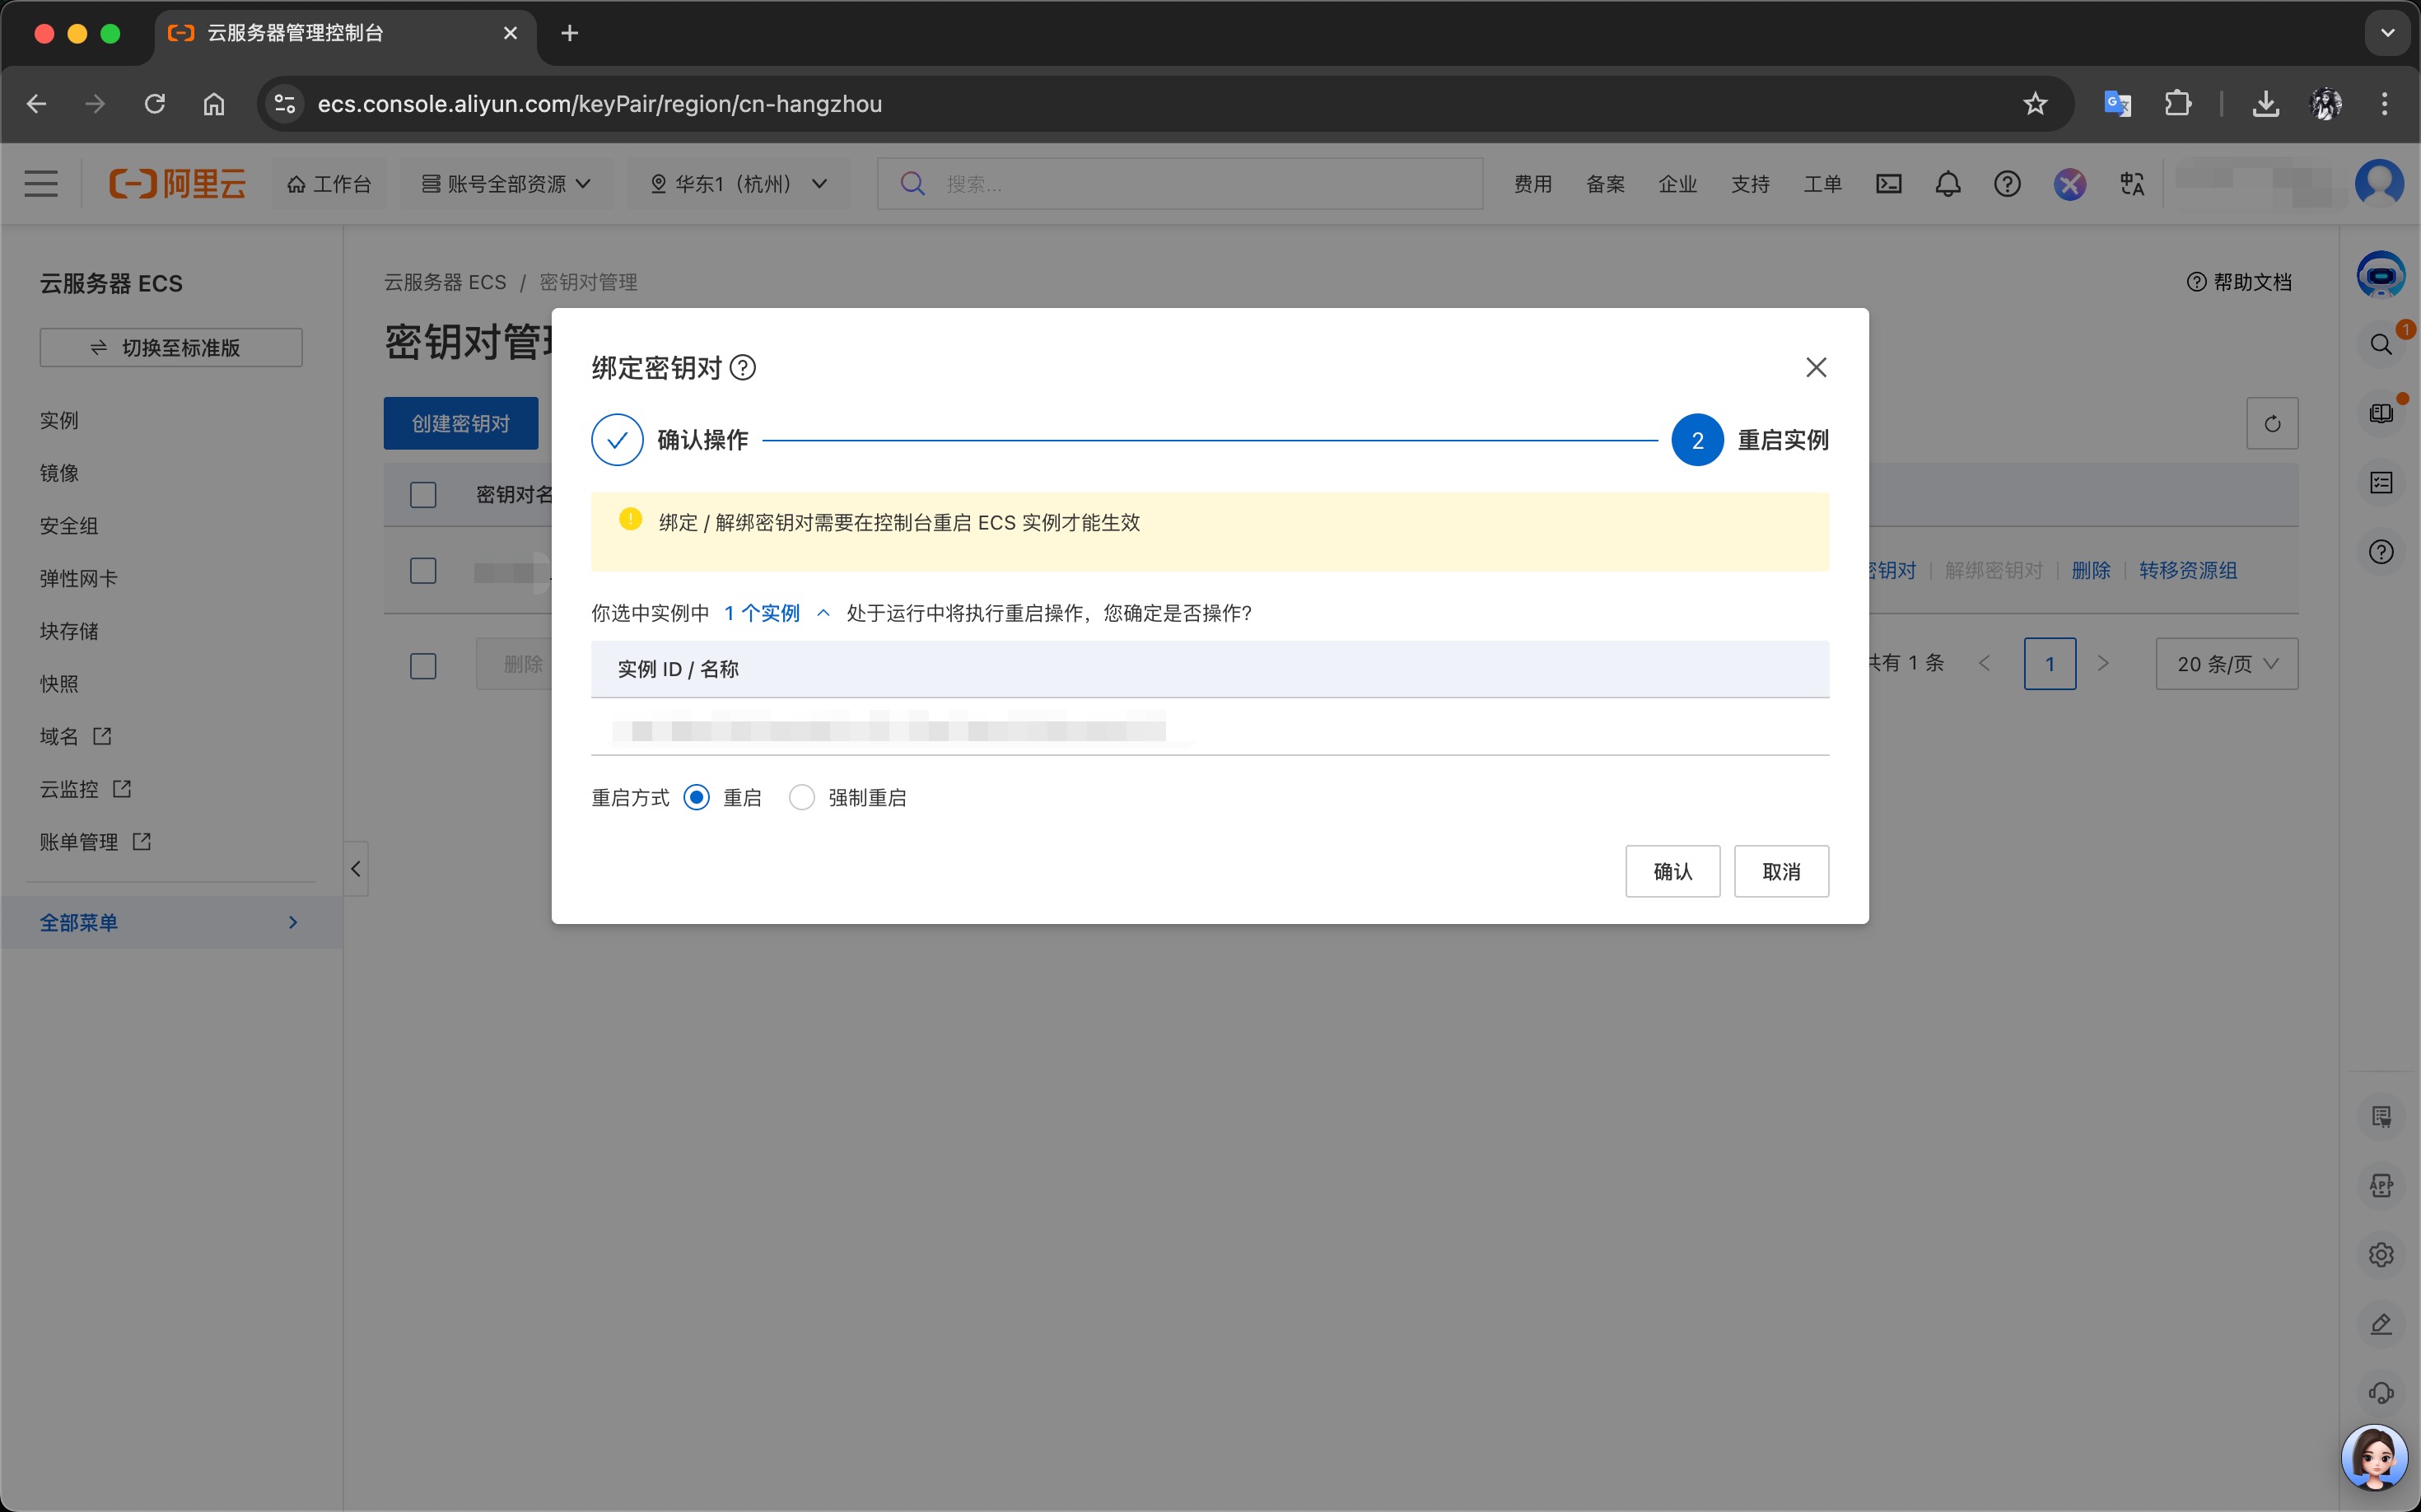Click the key pair list refresh icon
The height and width of the screenshot is (1512, 2421).
(2271, 424)
